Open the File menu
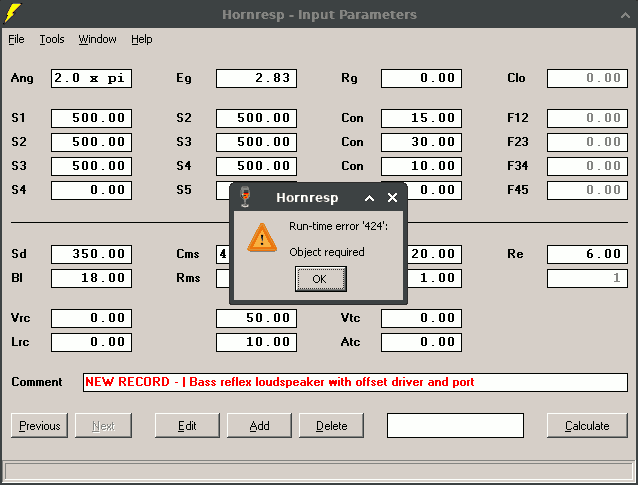Image resolution: width=638 pixels, height=485 pixels. point(16,39)
